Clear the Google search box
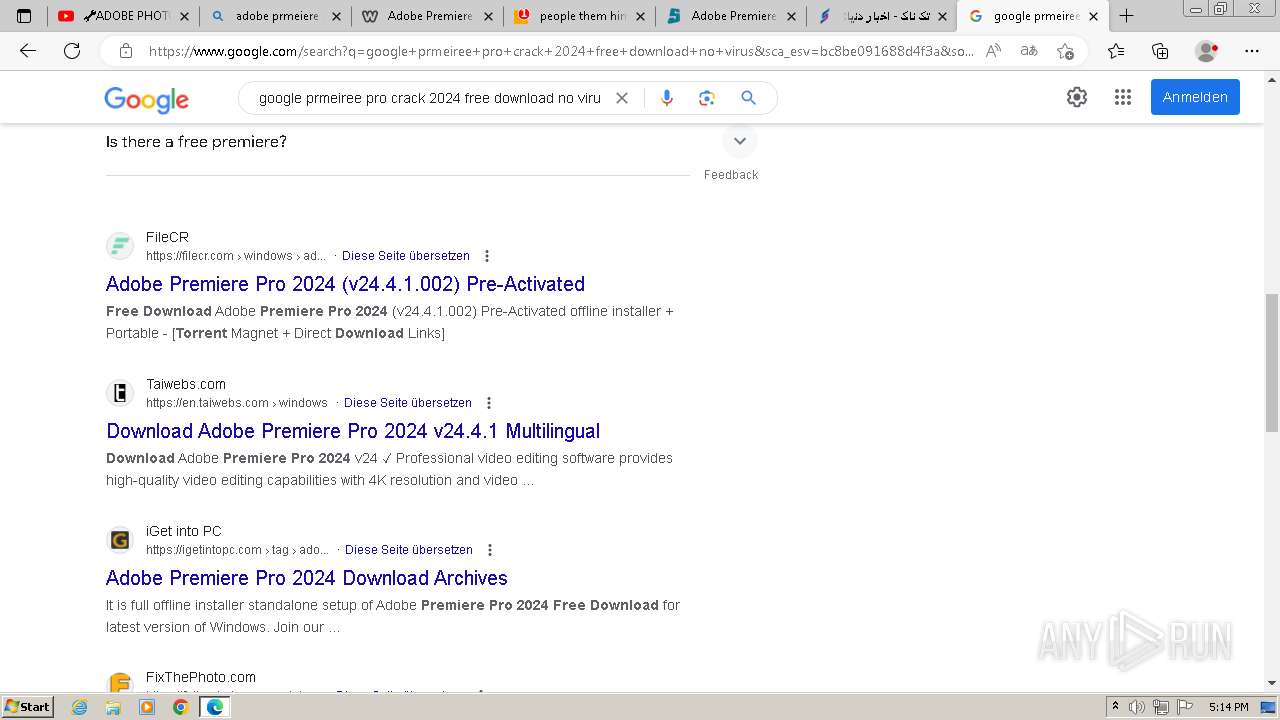 click(621, 98)
